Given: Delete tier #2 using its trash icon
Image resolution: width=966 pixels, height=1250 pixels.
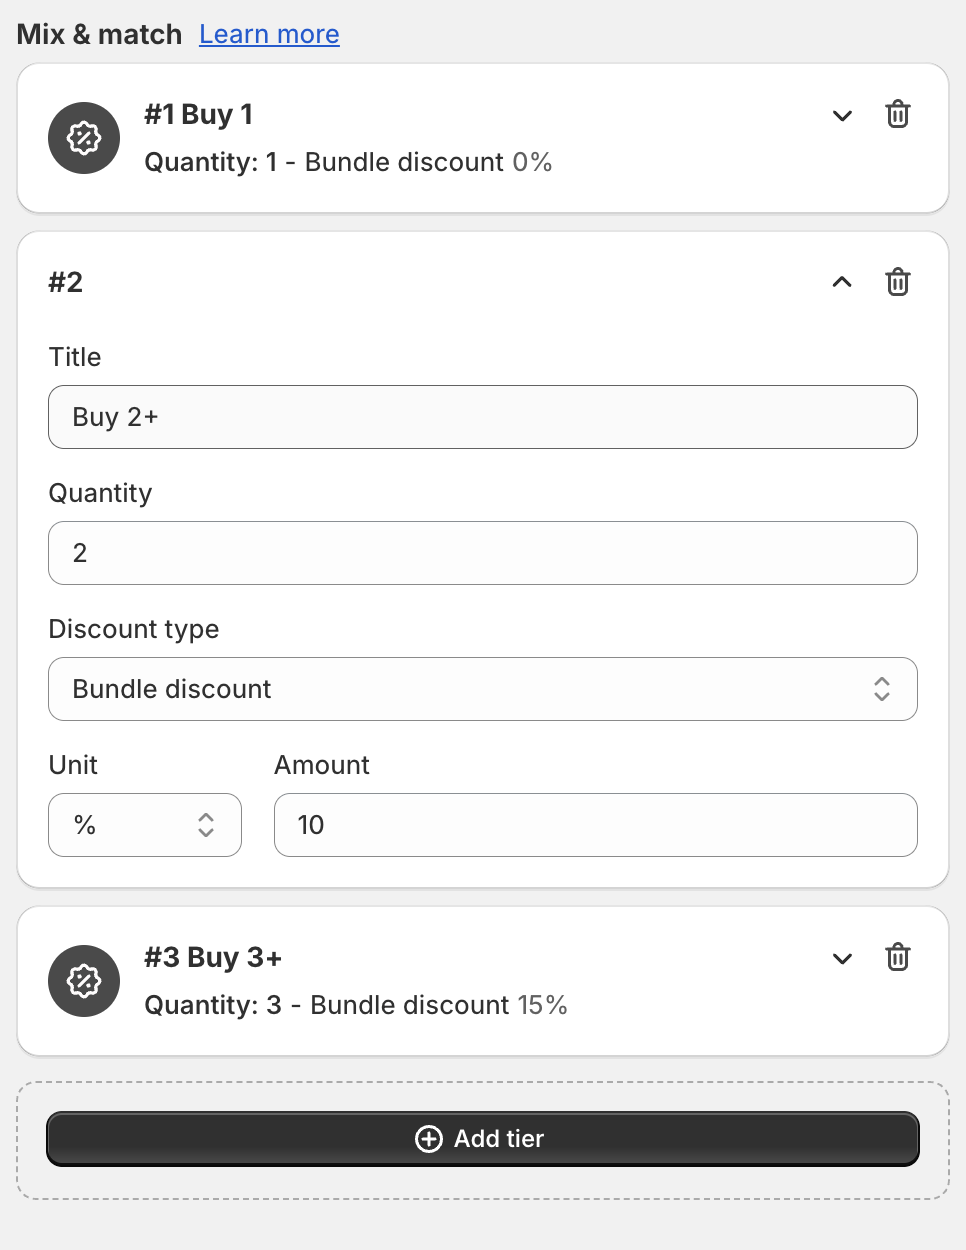Looking at the screenshot, I should point(898,282).
